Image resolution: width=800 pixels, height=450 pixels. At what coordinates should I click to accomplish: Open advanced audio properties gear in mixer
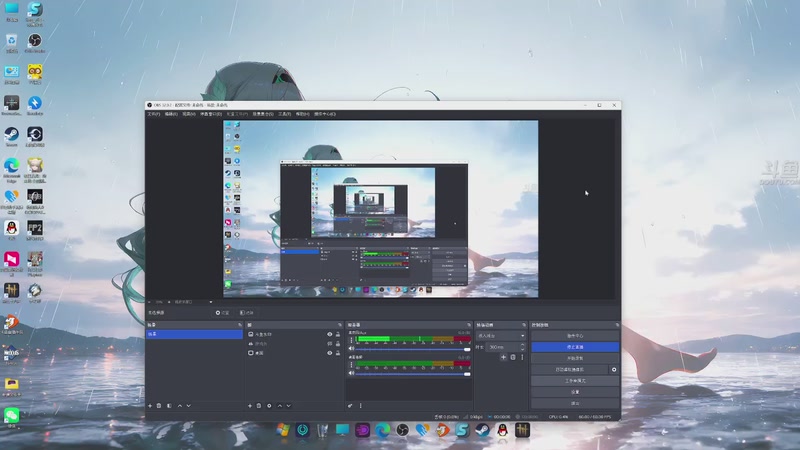350,406
